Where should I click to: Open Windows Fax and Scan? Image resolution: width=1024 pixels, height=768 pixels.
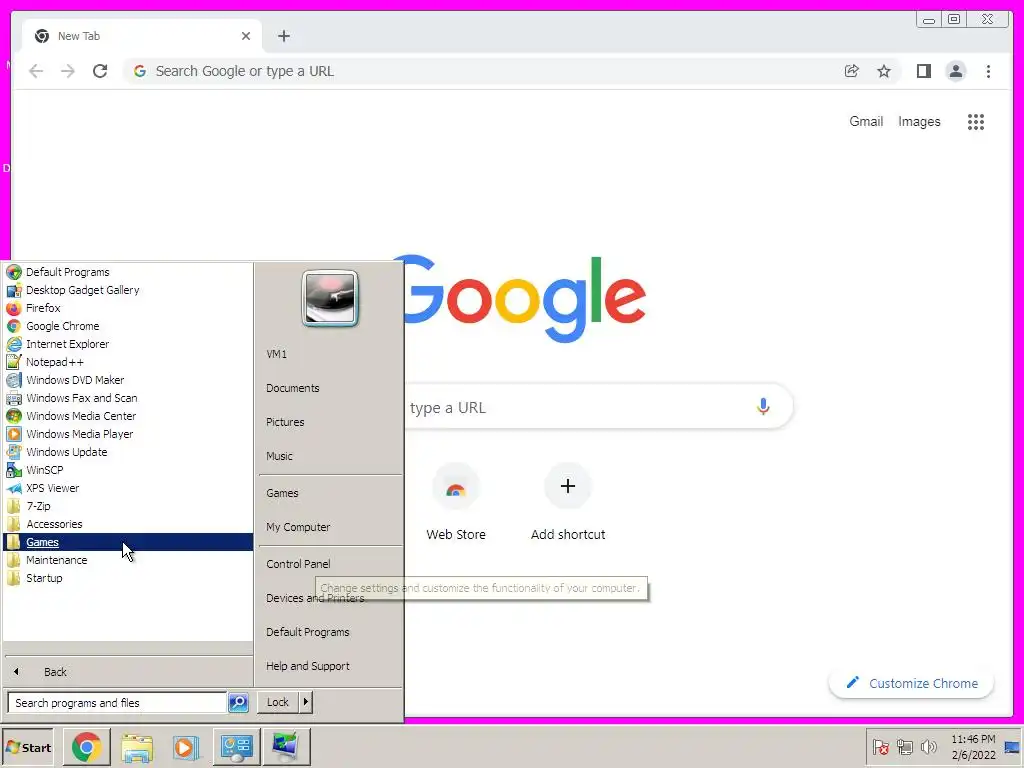click(128, 398)
